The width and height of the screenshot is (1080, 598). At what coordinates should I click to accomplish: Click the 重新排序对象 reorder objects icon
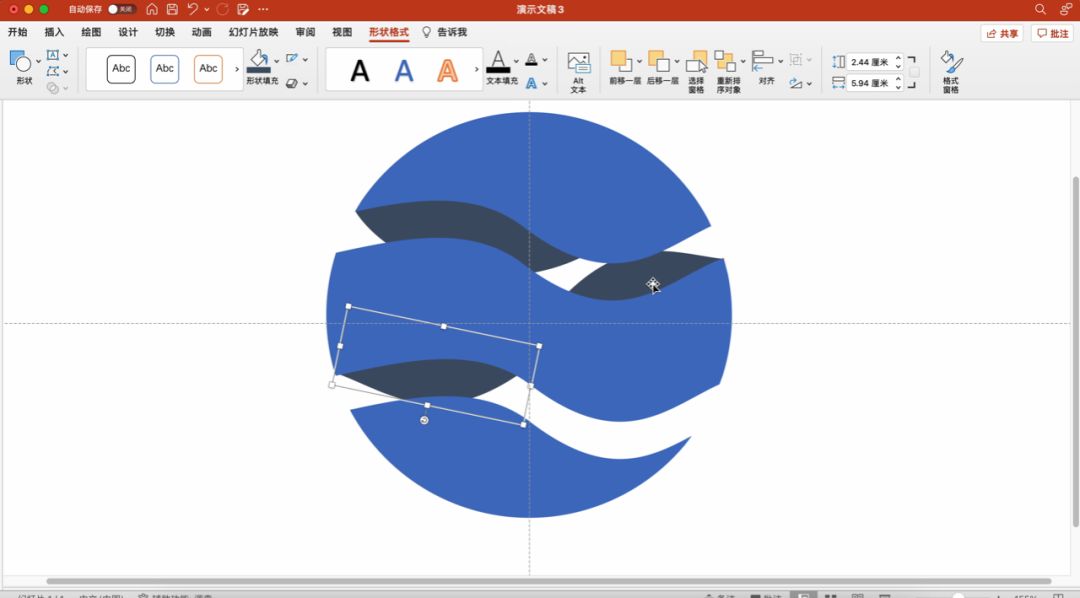pyautogui.click(x=725, y=61)
